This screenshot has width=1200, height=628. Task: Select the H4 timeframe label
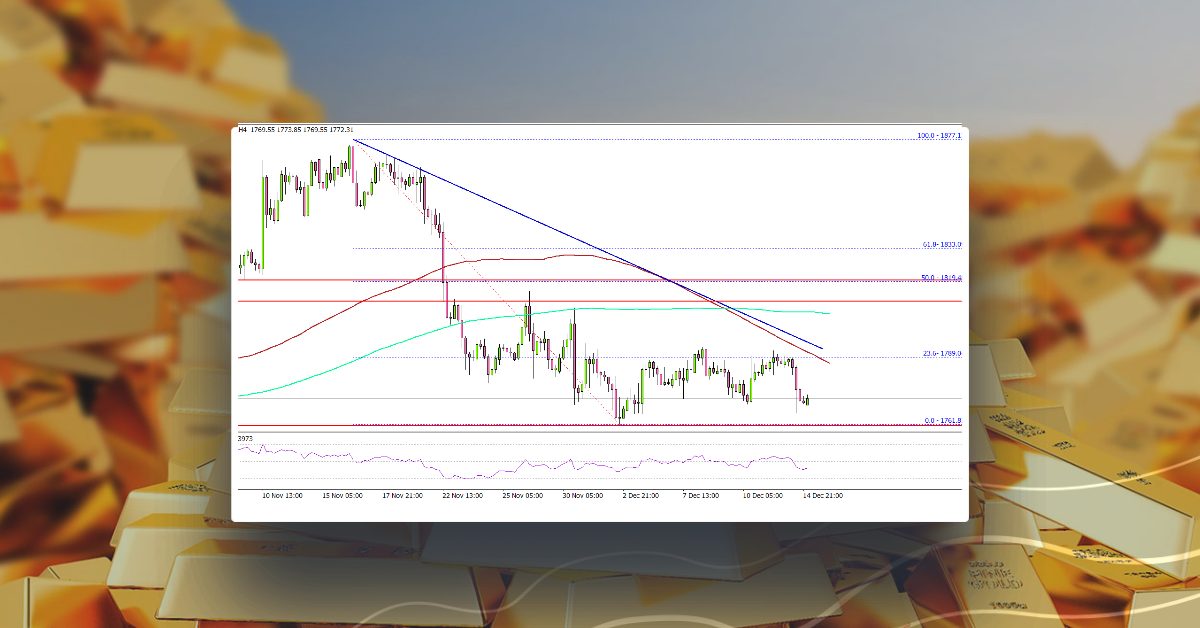click(x=241, y=129)
